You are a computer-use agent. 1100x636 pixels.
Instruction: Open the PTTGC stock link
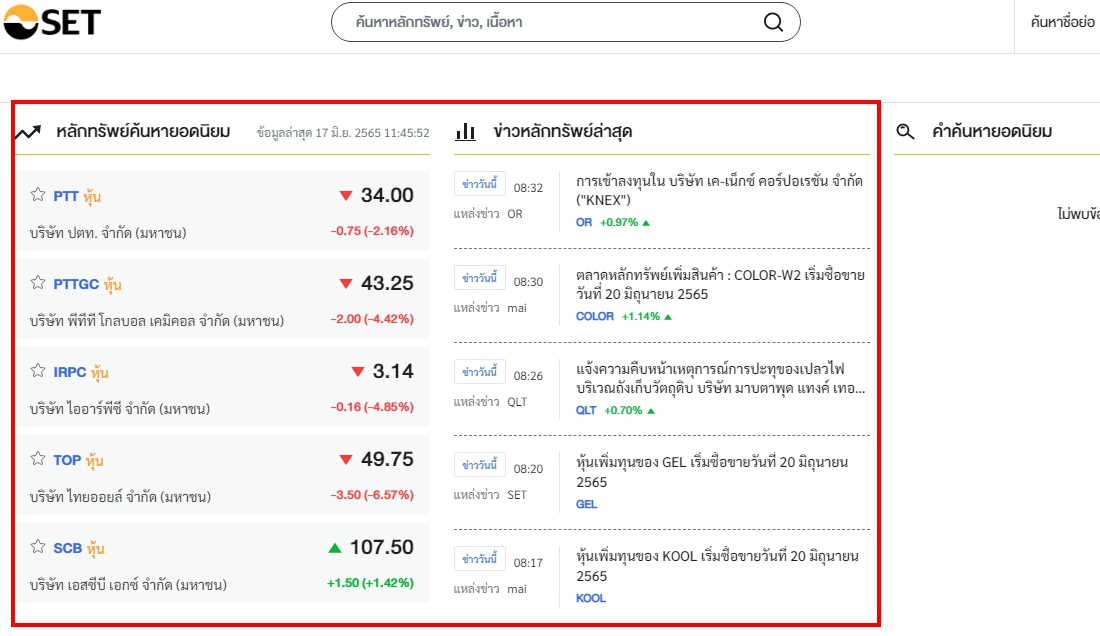pos(76,284)
